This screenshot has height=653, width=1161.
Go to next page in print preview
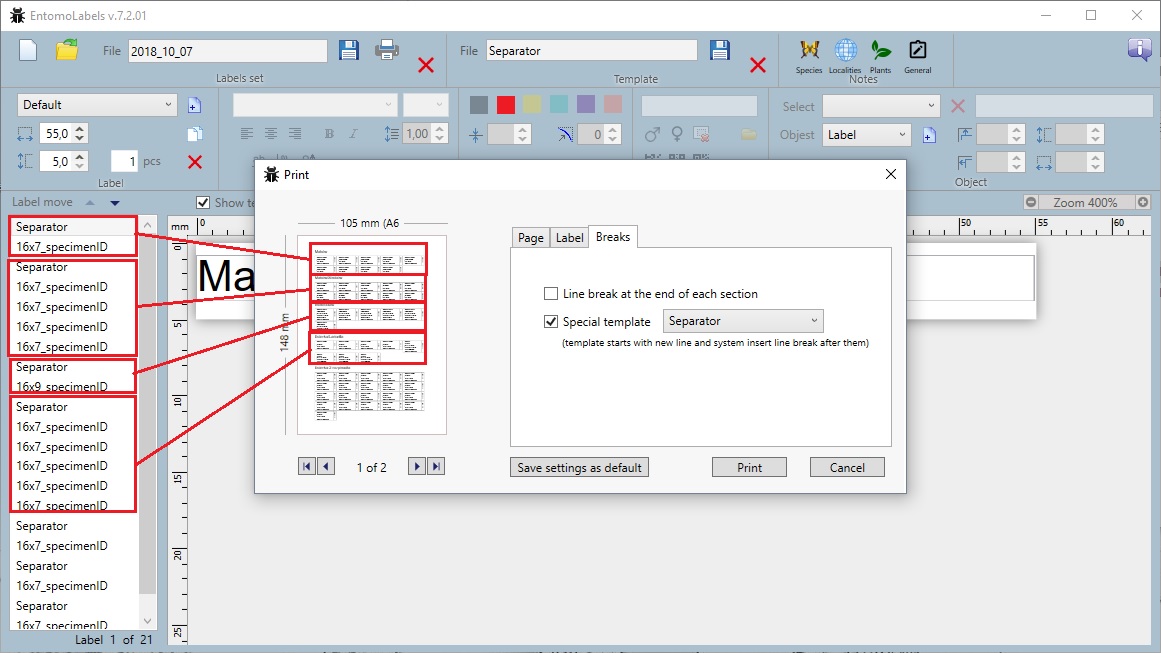point(417,467)
